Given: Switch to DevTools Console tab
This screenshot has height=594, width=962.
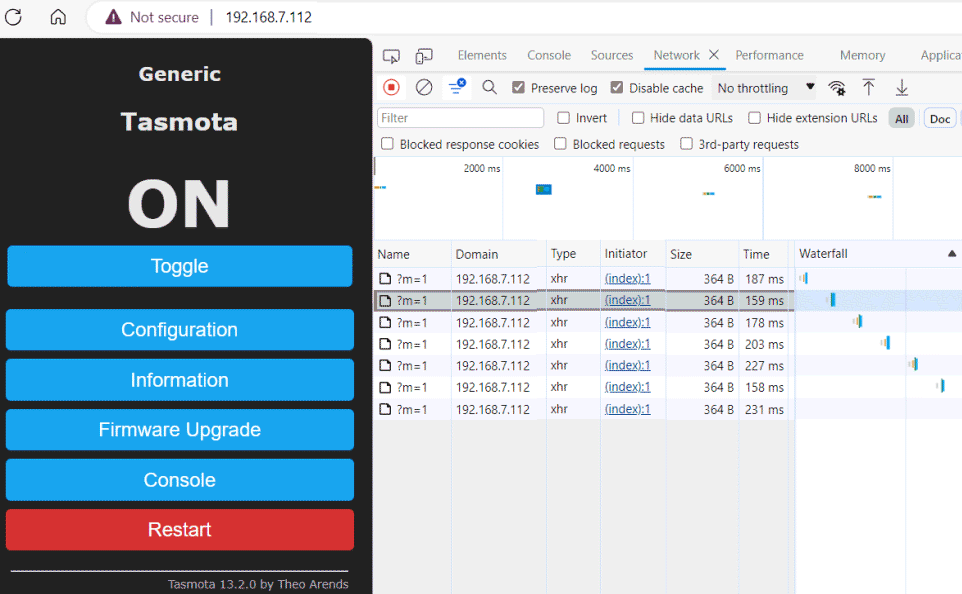Looking at the screenshot, I should pyautogui.click(x=549, y=55).
